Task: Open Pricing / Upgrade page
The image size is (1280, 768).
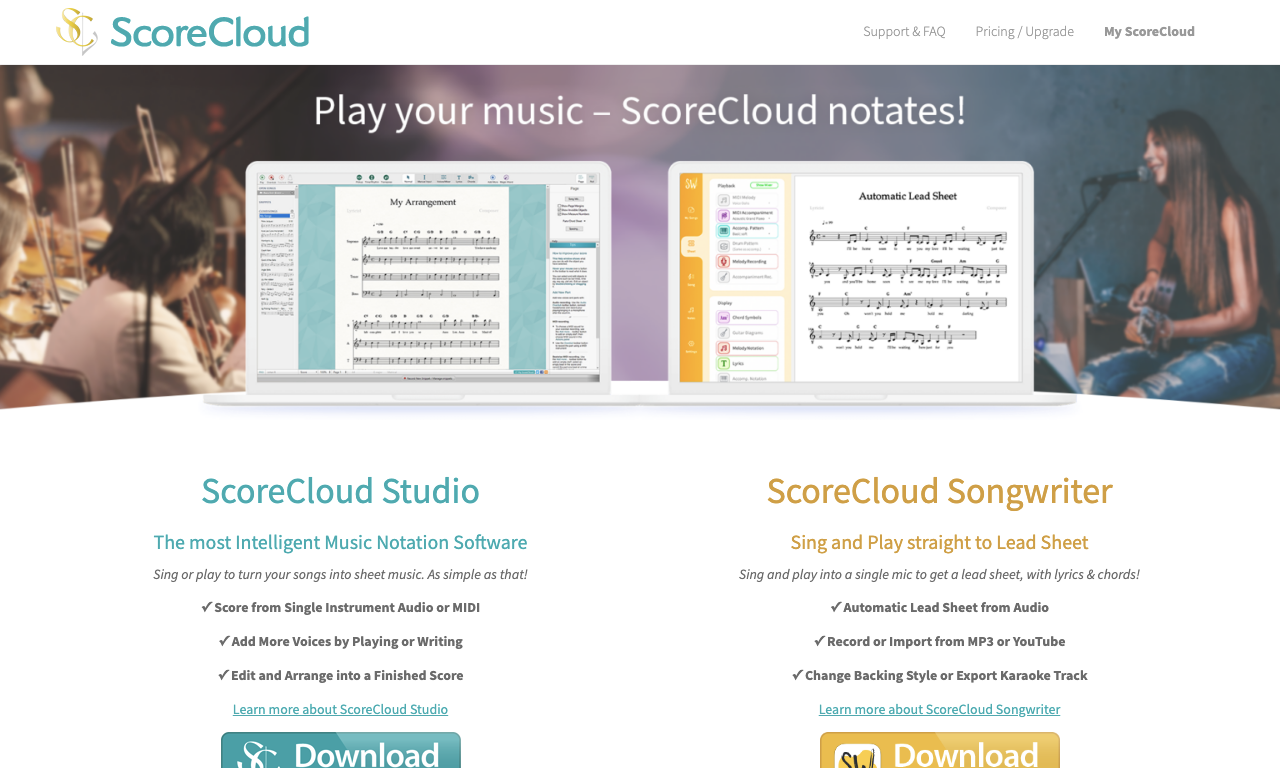Action: [1024, 31]
